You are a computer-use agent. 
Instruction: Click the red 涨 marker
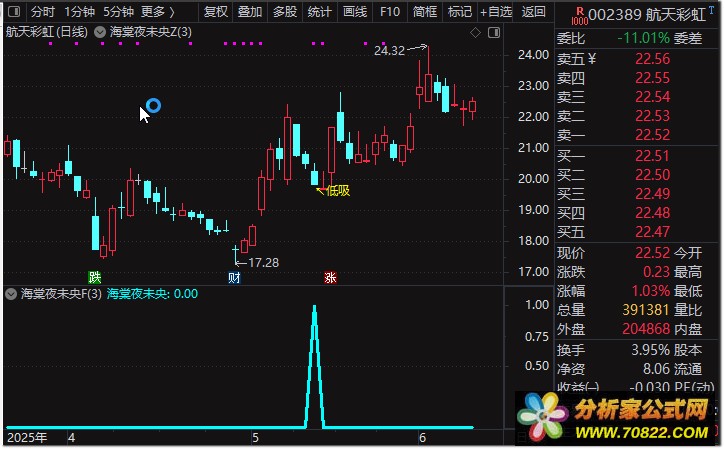330,277
